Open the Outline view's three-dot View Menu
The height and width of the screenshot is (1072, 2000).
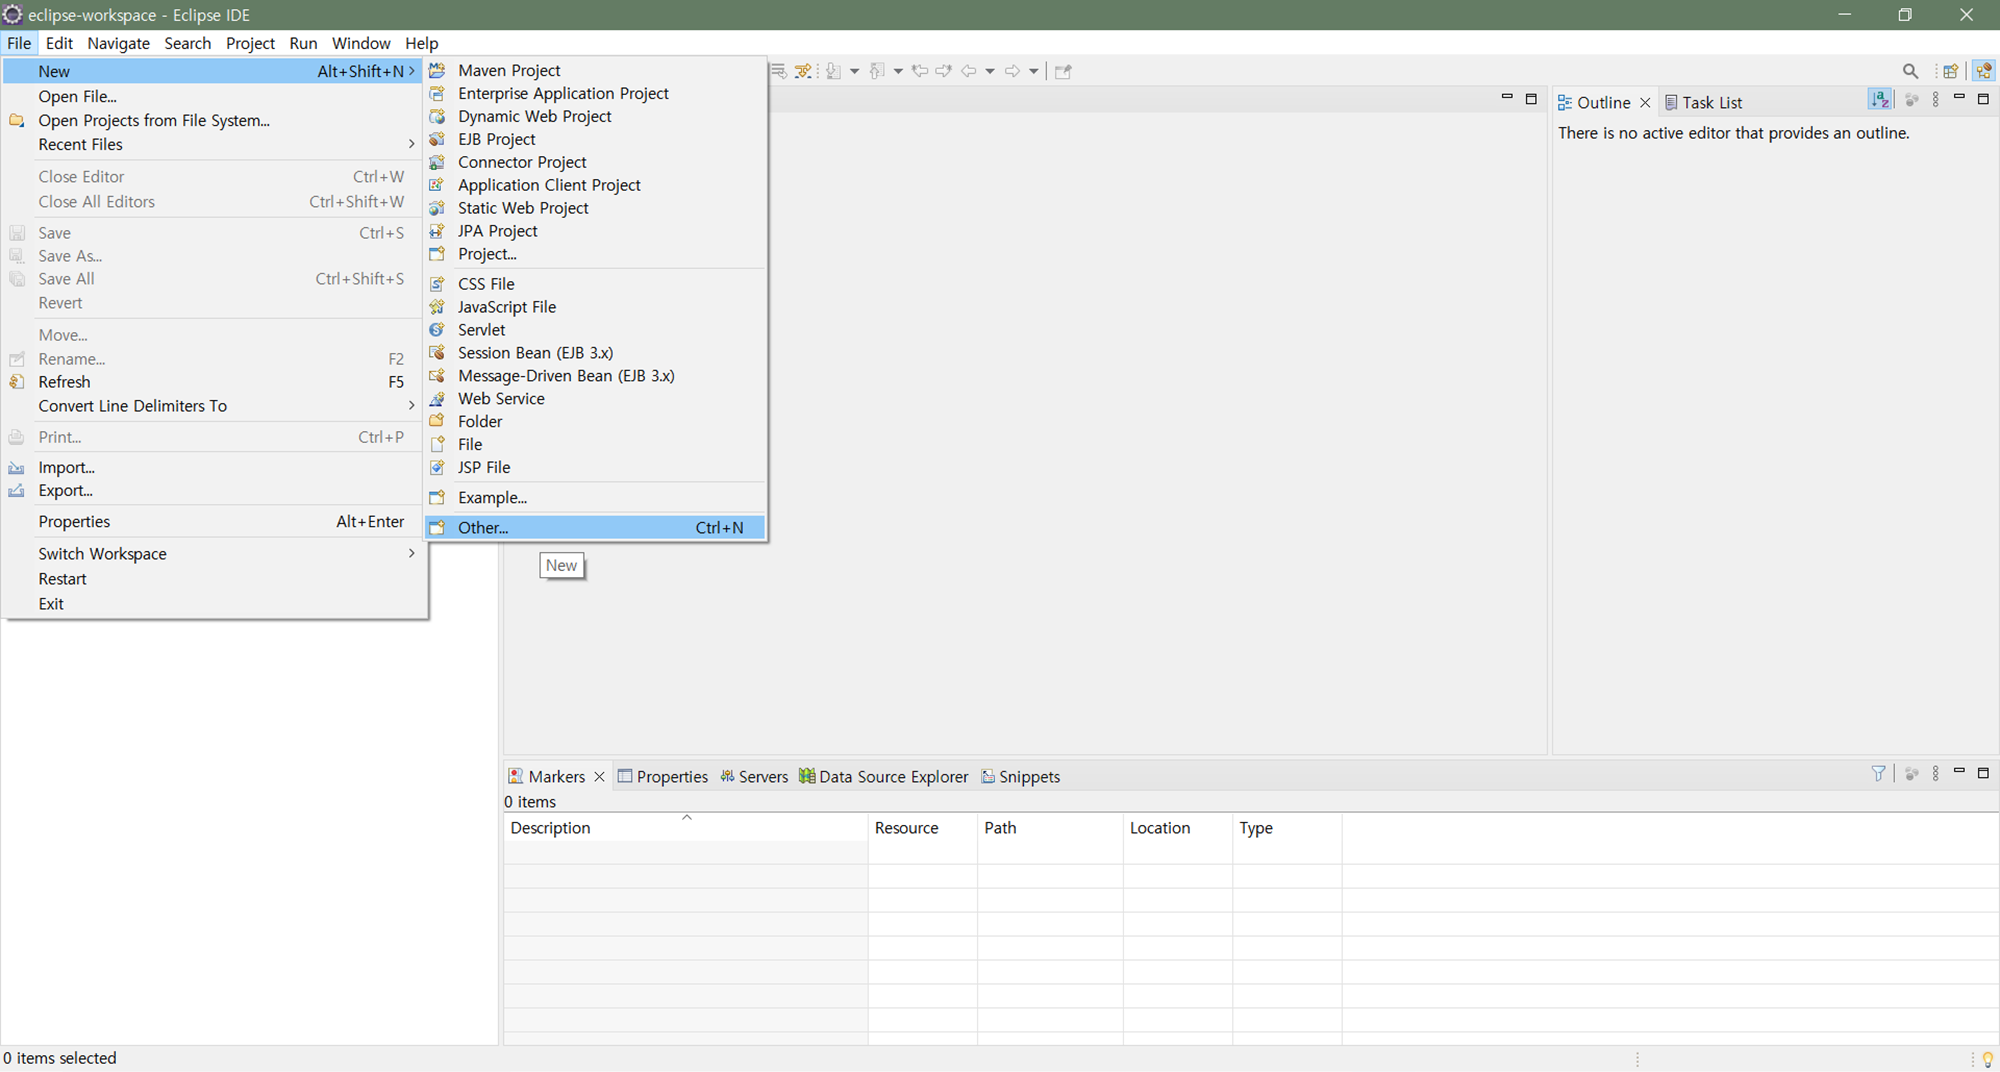point(1936,100)
